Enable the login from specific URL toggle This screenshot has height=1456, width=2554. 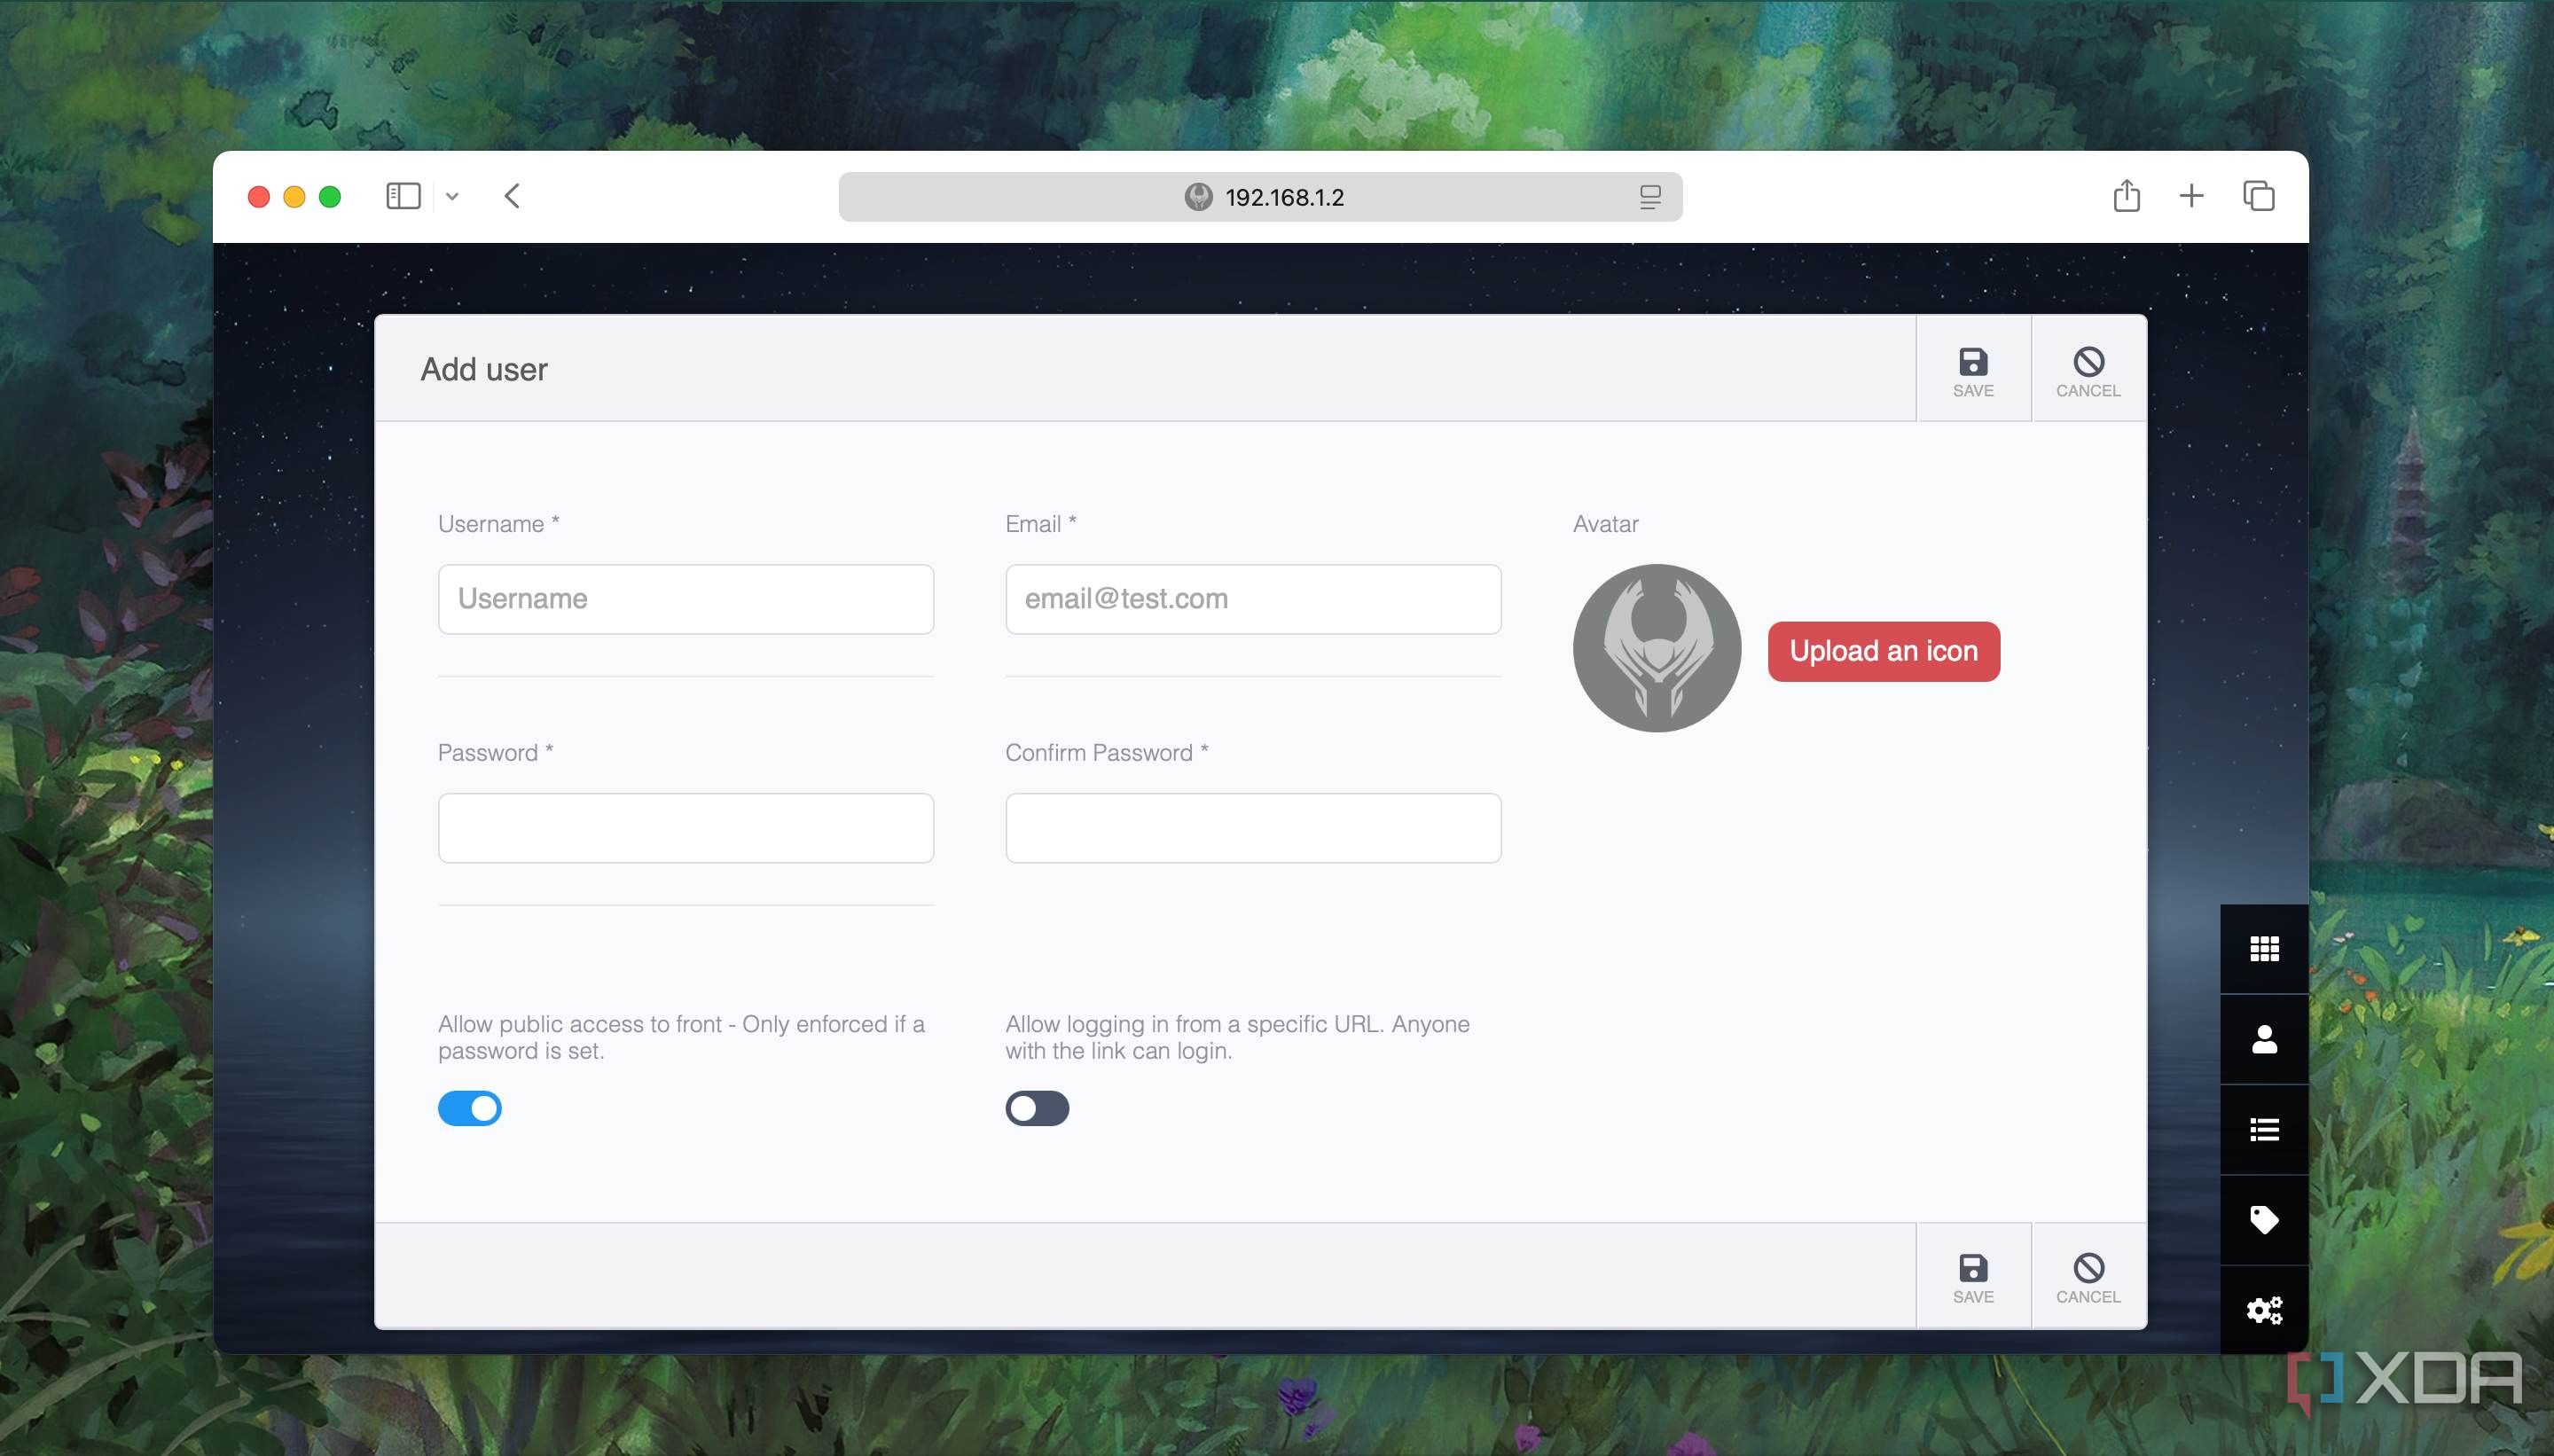1037,1108
